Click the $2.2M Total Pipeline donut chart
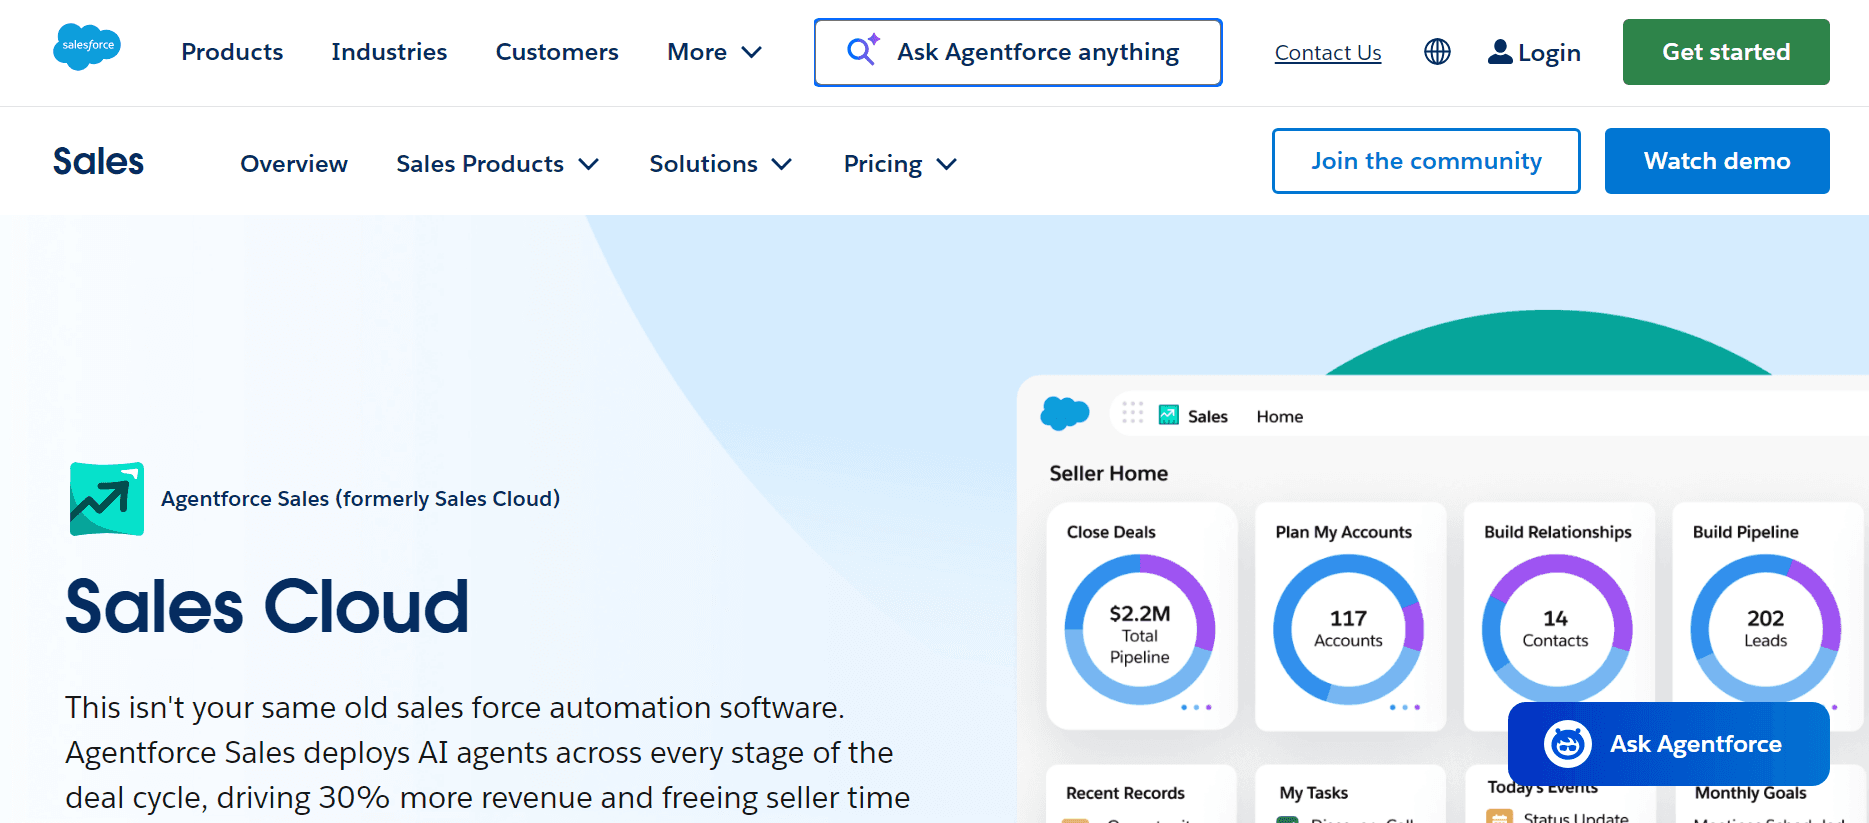 (1140, 630)
